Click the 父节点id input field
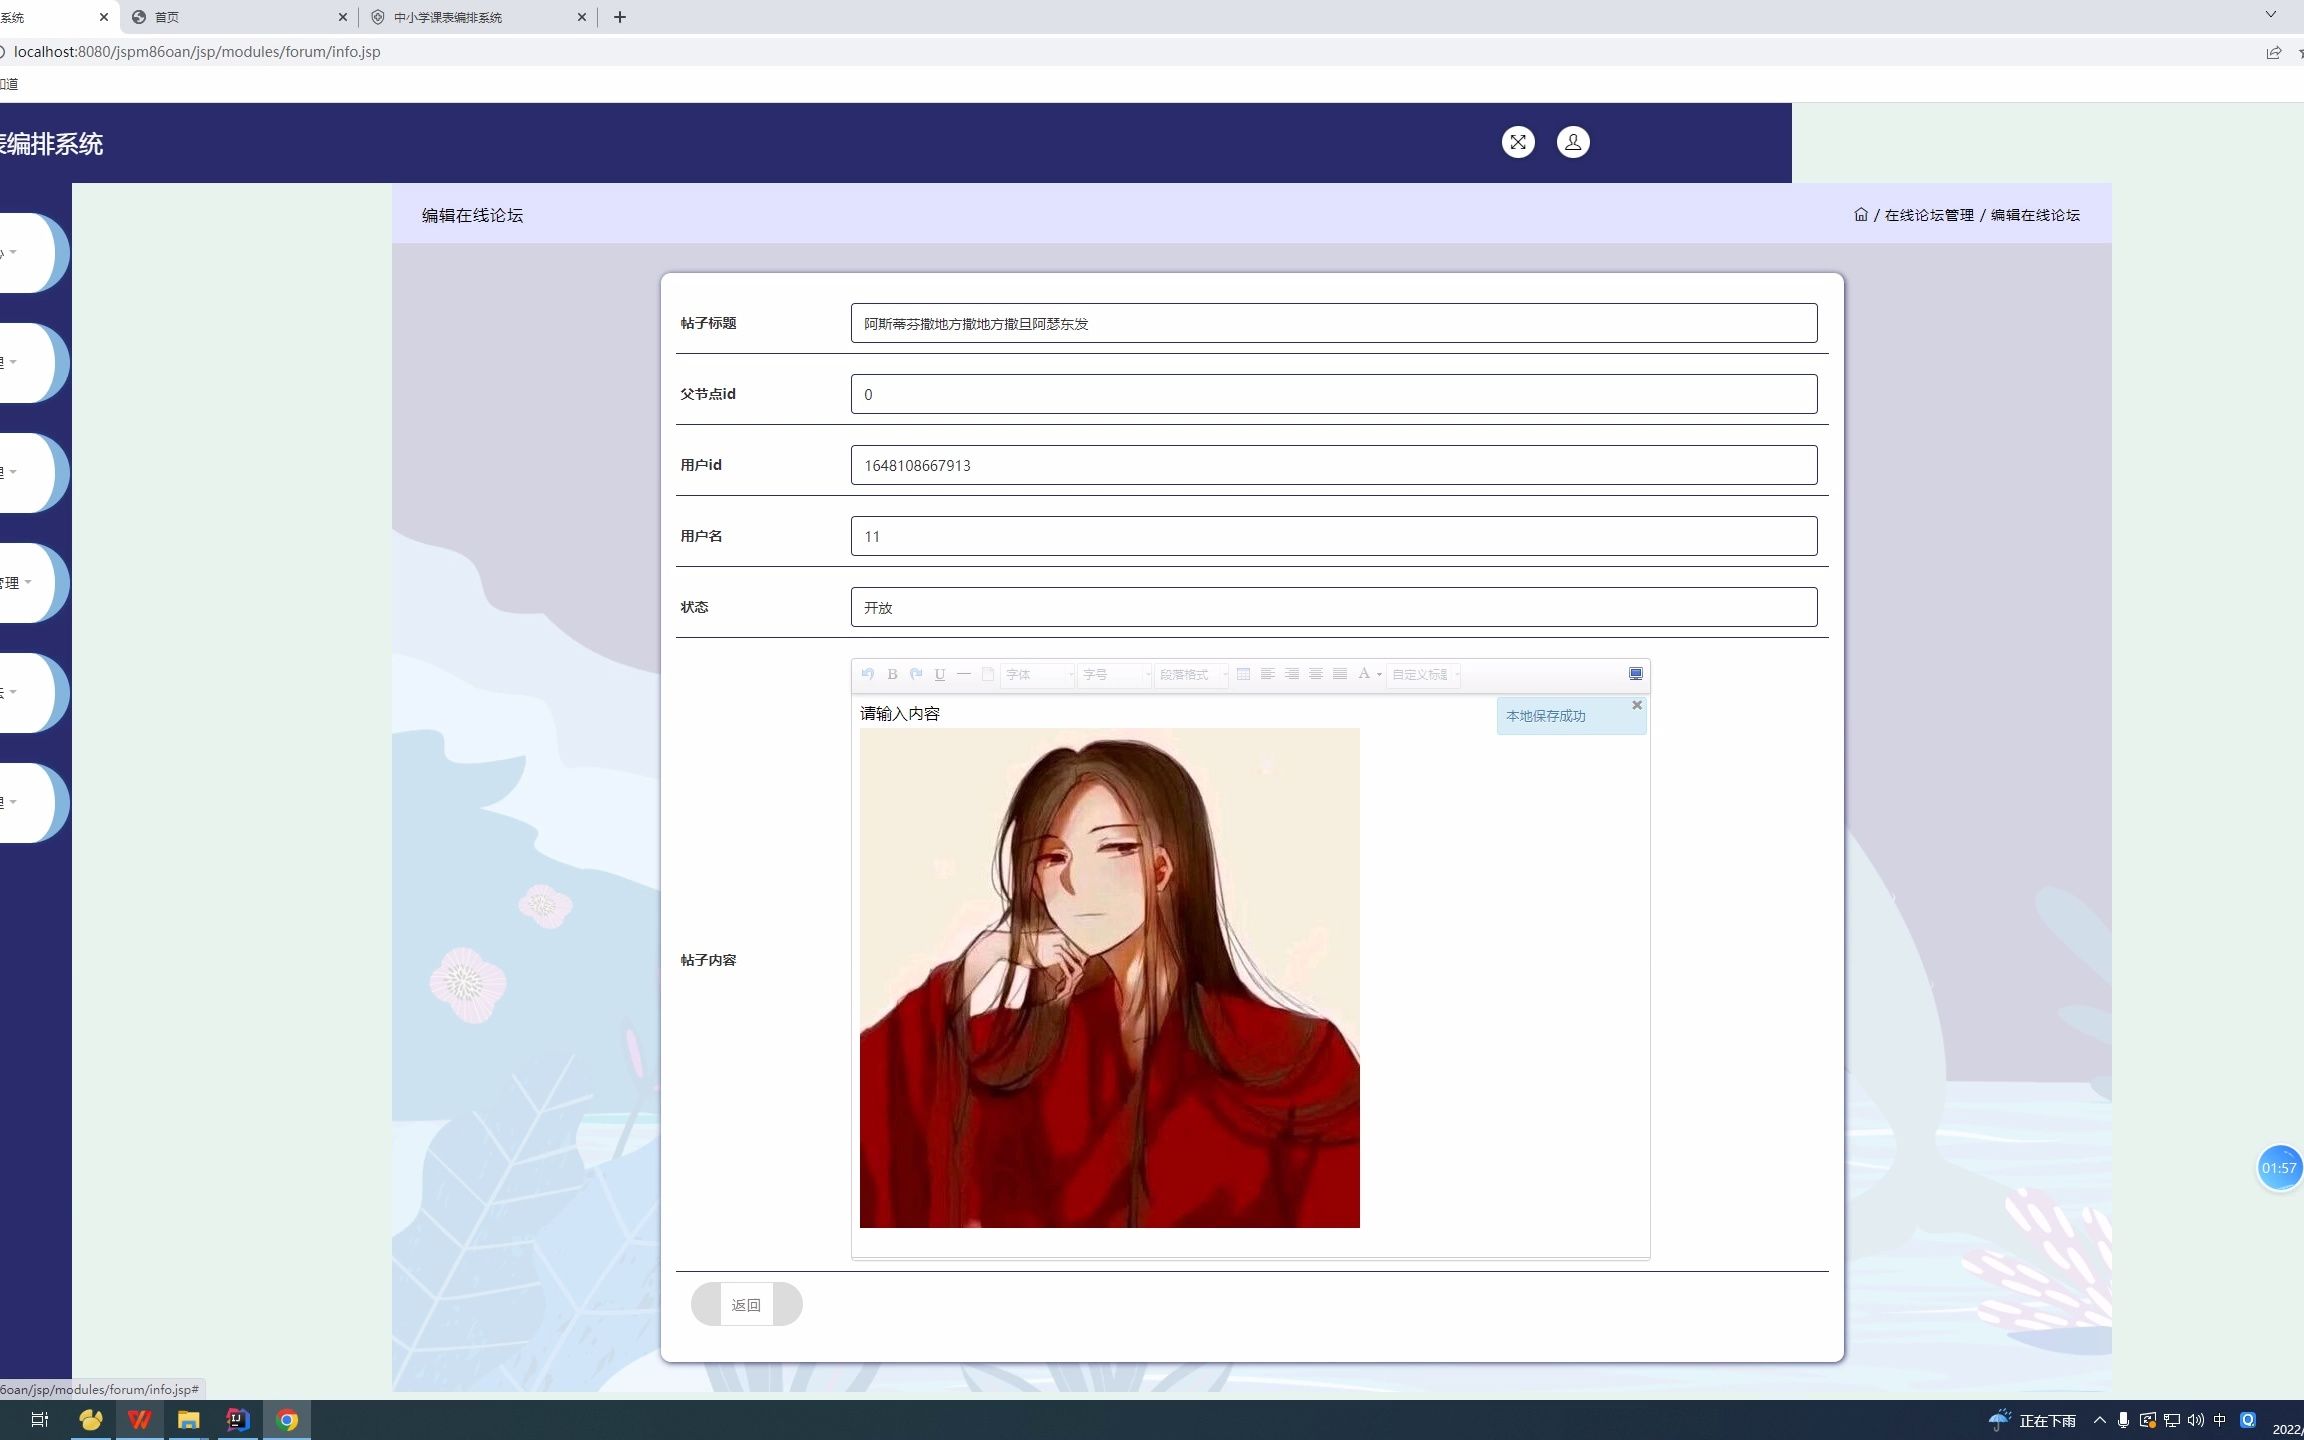Image resolution: width=2304 pixels, height=1440 pixels. pos(1334,394)
